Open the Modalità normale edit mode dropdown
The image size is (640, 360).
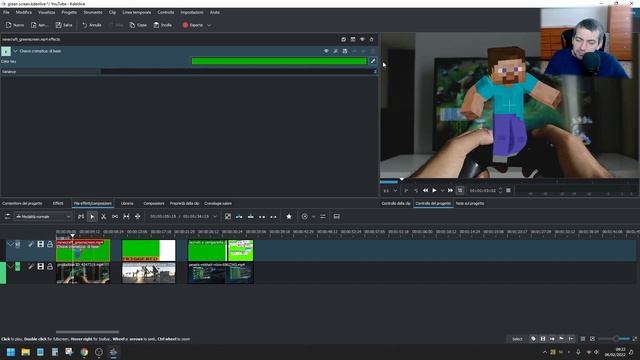point(43,216)
